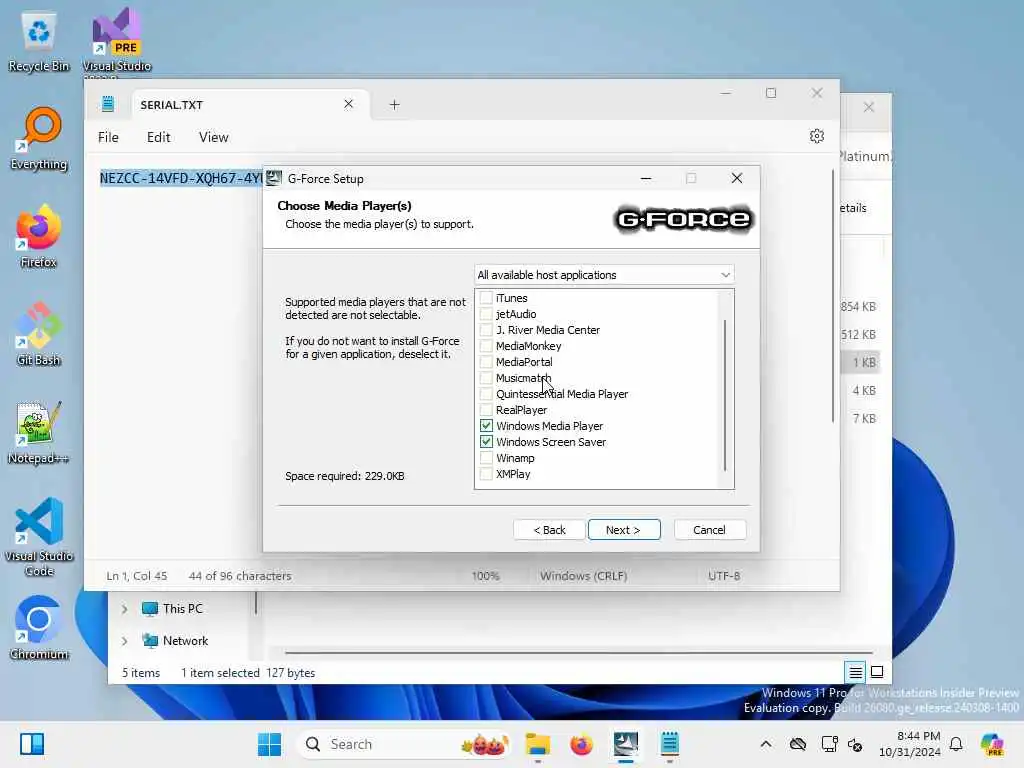Click the This PC icon in Explorer tree

coord(150,609)
